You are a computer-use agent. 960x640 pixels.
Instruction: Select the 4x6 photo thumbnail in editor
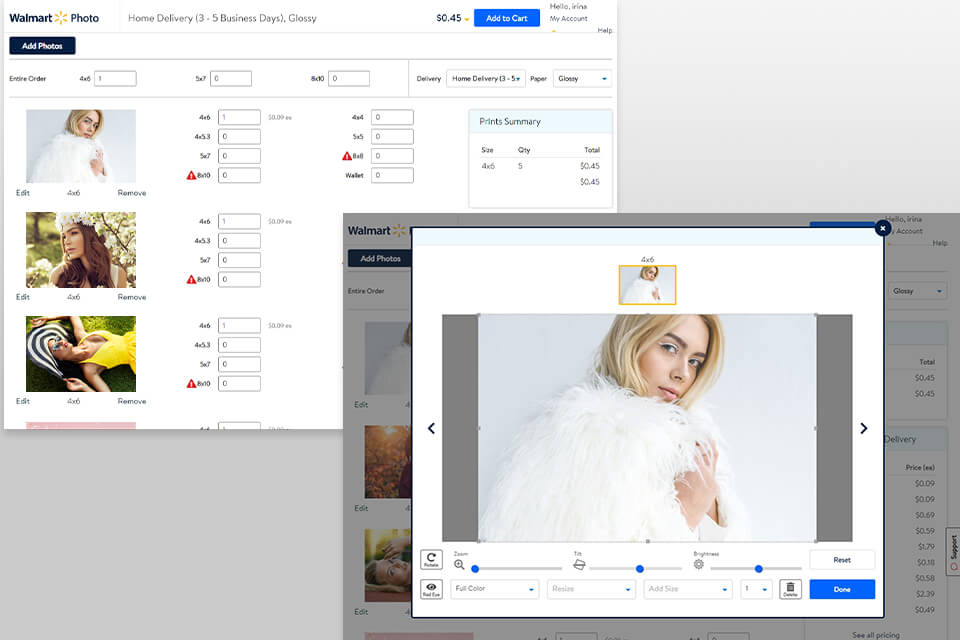[647, 285]
